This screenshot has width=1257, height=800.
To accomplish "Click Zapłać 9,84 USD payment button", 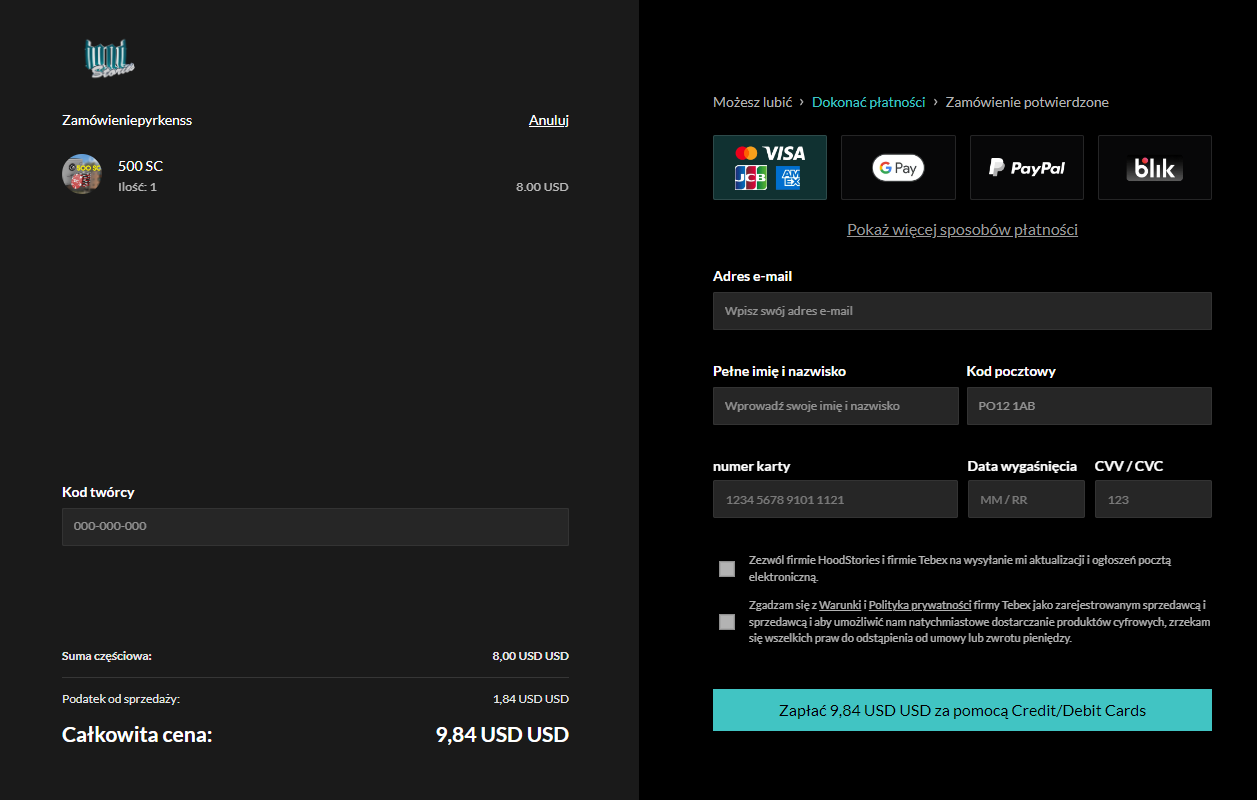I will (x=962, y=710).
